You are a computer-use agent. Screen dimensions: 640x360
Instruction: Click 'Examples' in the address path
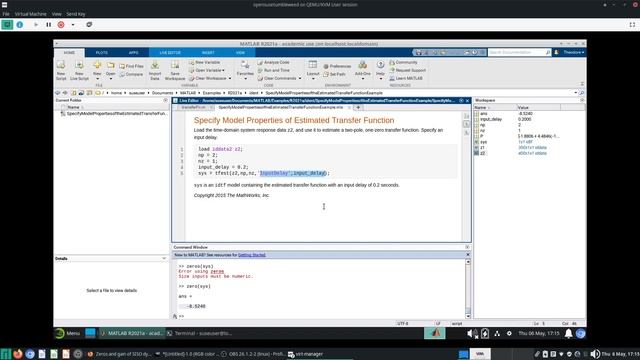pos(211,93)
